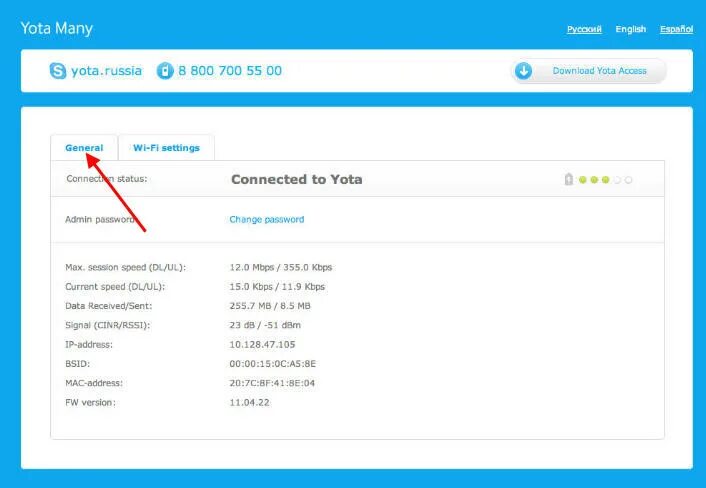Image resolution: width=706 pixels, height=488 pixels.
Task: Click the value 15.0 Kbps / 11.9 Kbps
Action: [x=277, y=287]
